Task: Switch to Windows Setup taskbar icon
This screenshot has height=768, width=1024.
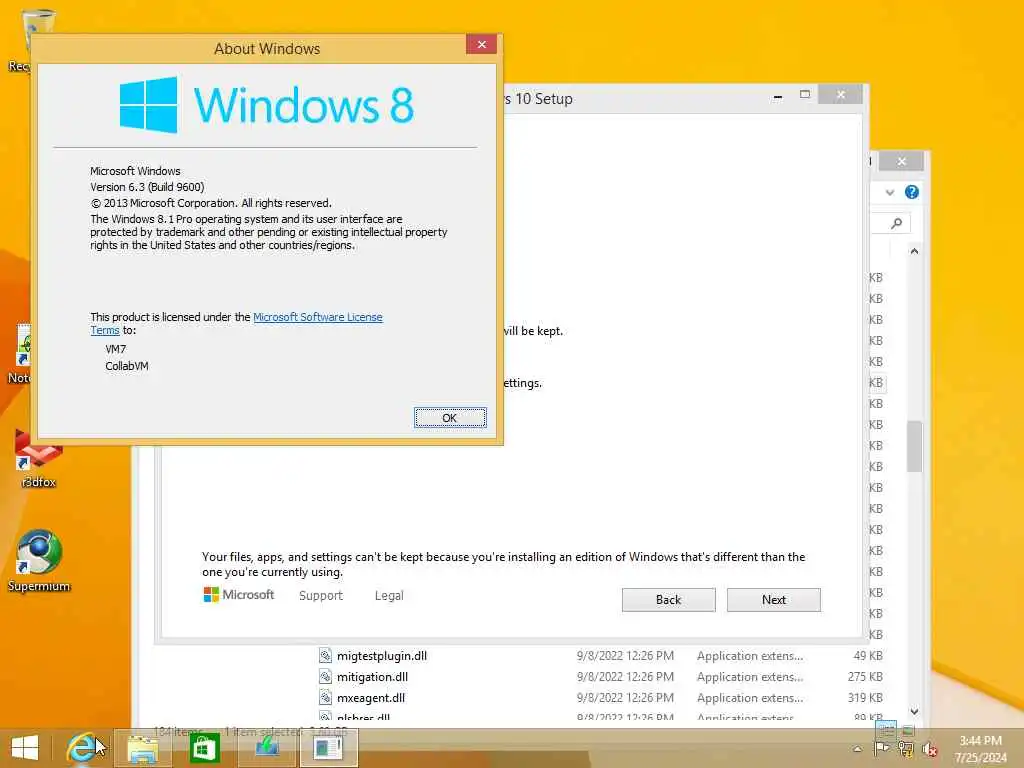Action: click(x=266, y=748)
